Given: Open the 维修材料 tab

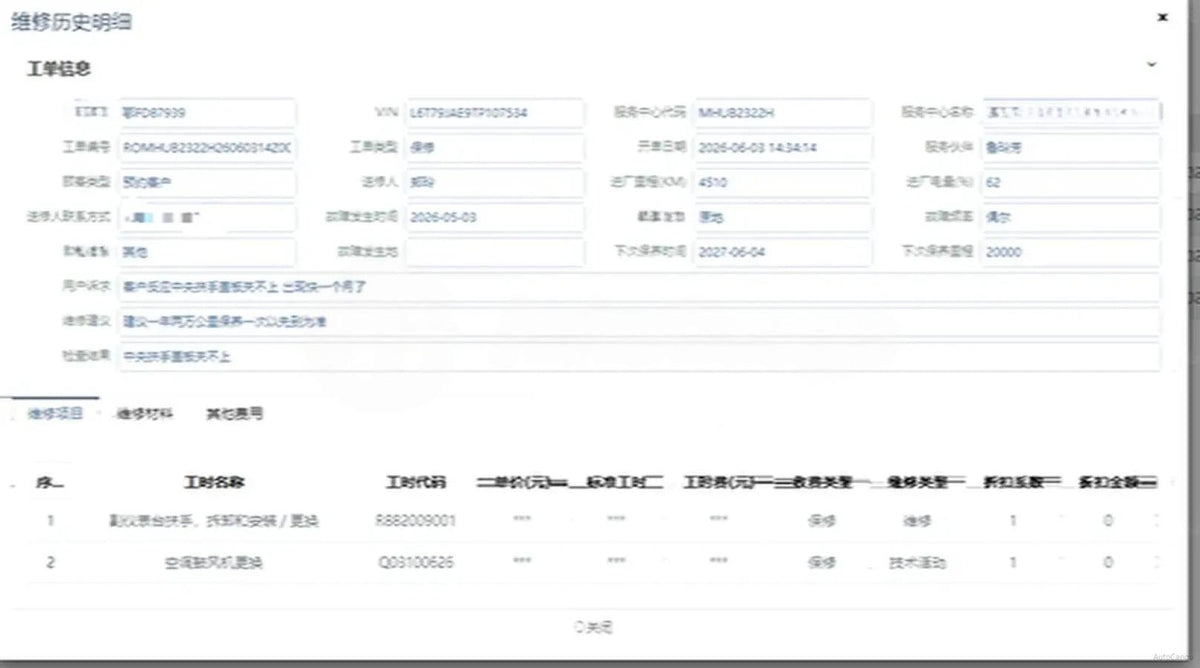Looking at the screenshot, I should 145,413.
